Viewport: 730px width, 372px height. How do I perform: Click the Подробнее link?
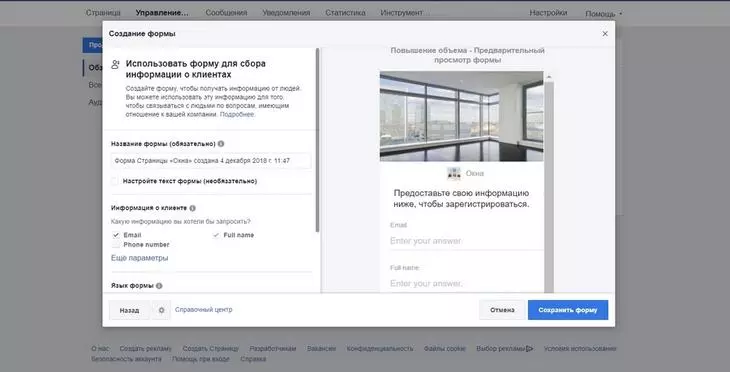pyautogui.click(x=237, y=114)
